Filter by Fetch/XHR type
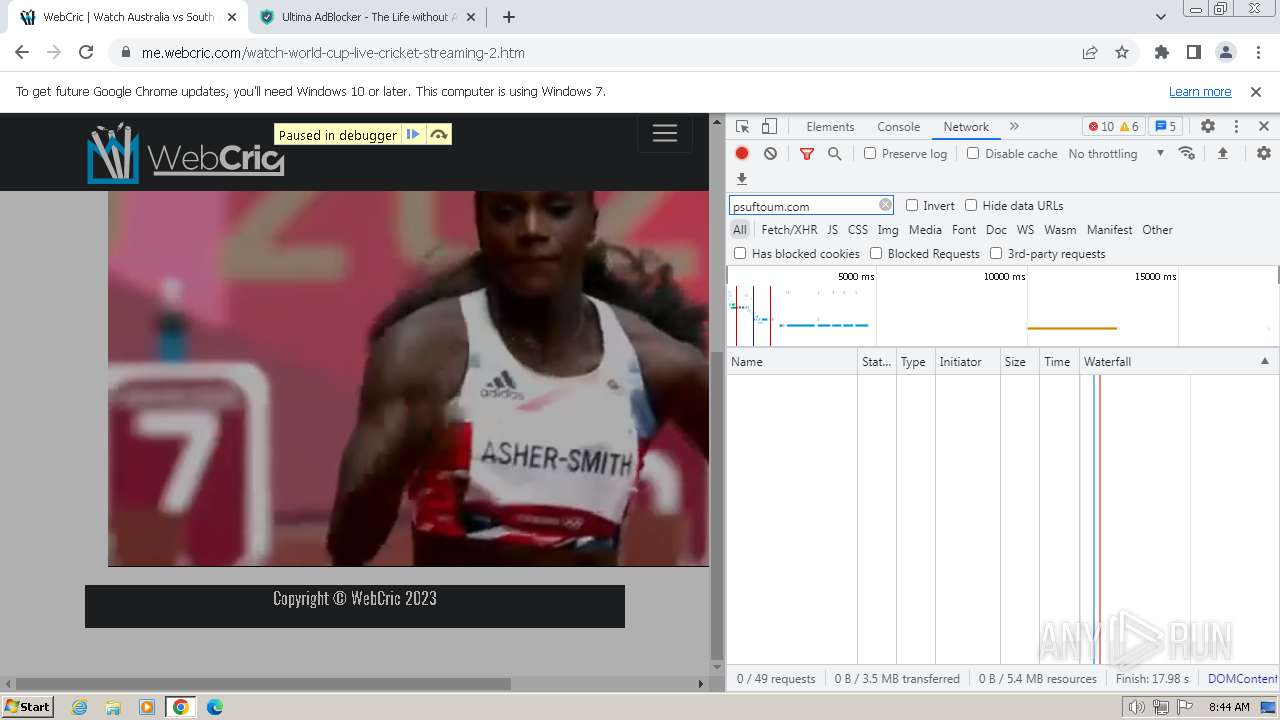 (x=789, y=230)
